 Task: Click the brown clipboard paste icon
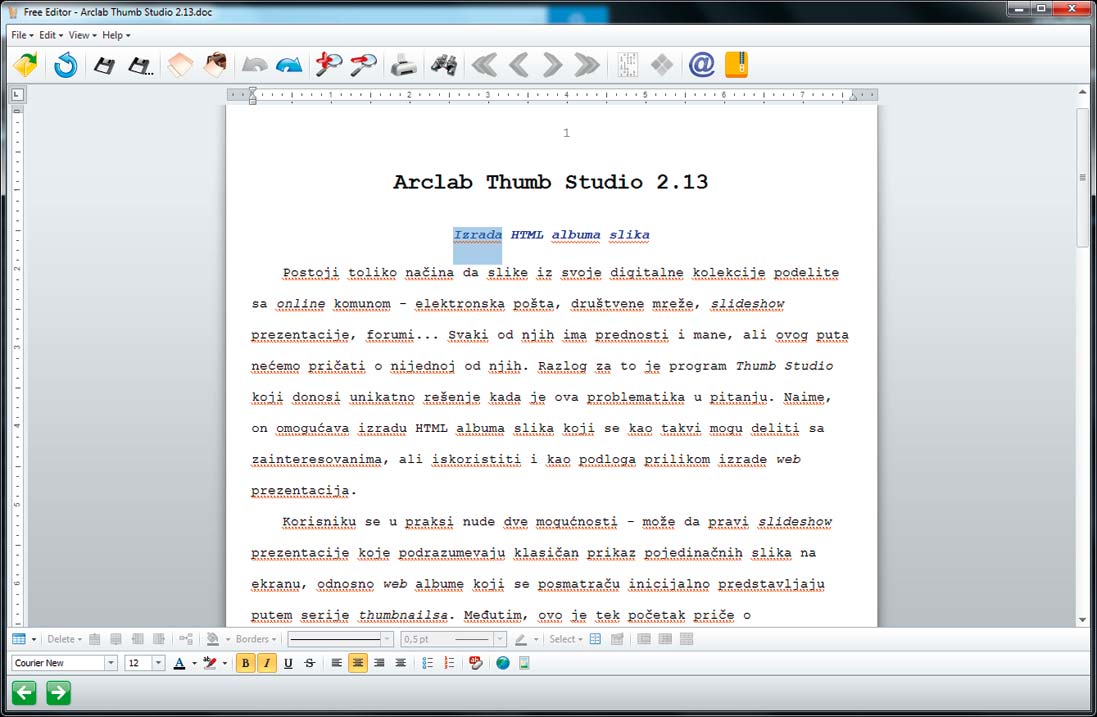[x=215, y=65]
